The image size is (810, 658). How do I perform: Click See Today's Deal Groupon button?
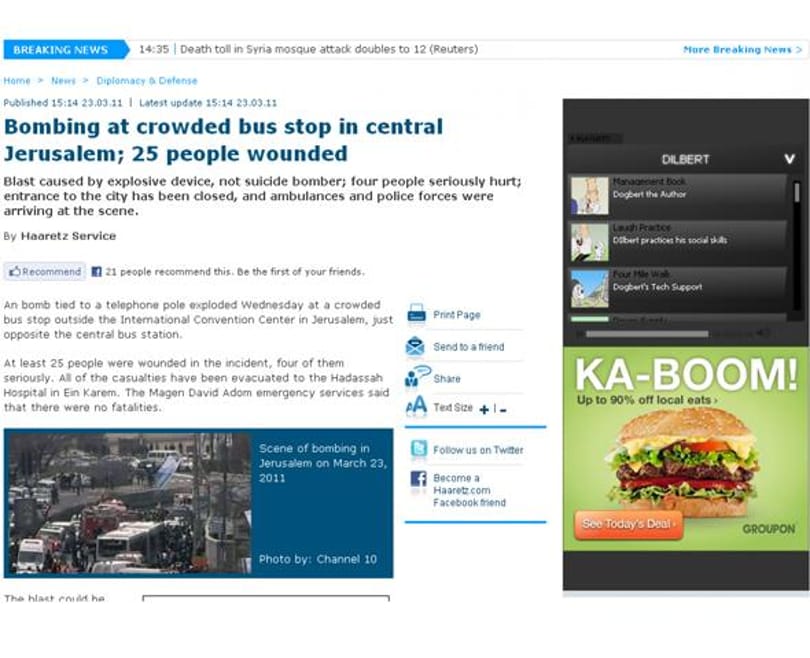(x=628, y=525)
